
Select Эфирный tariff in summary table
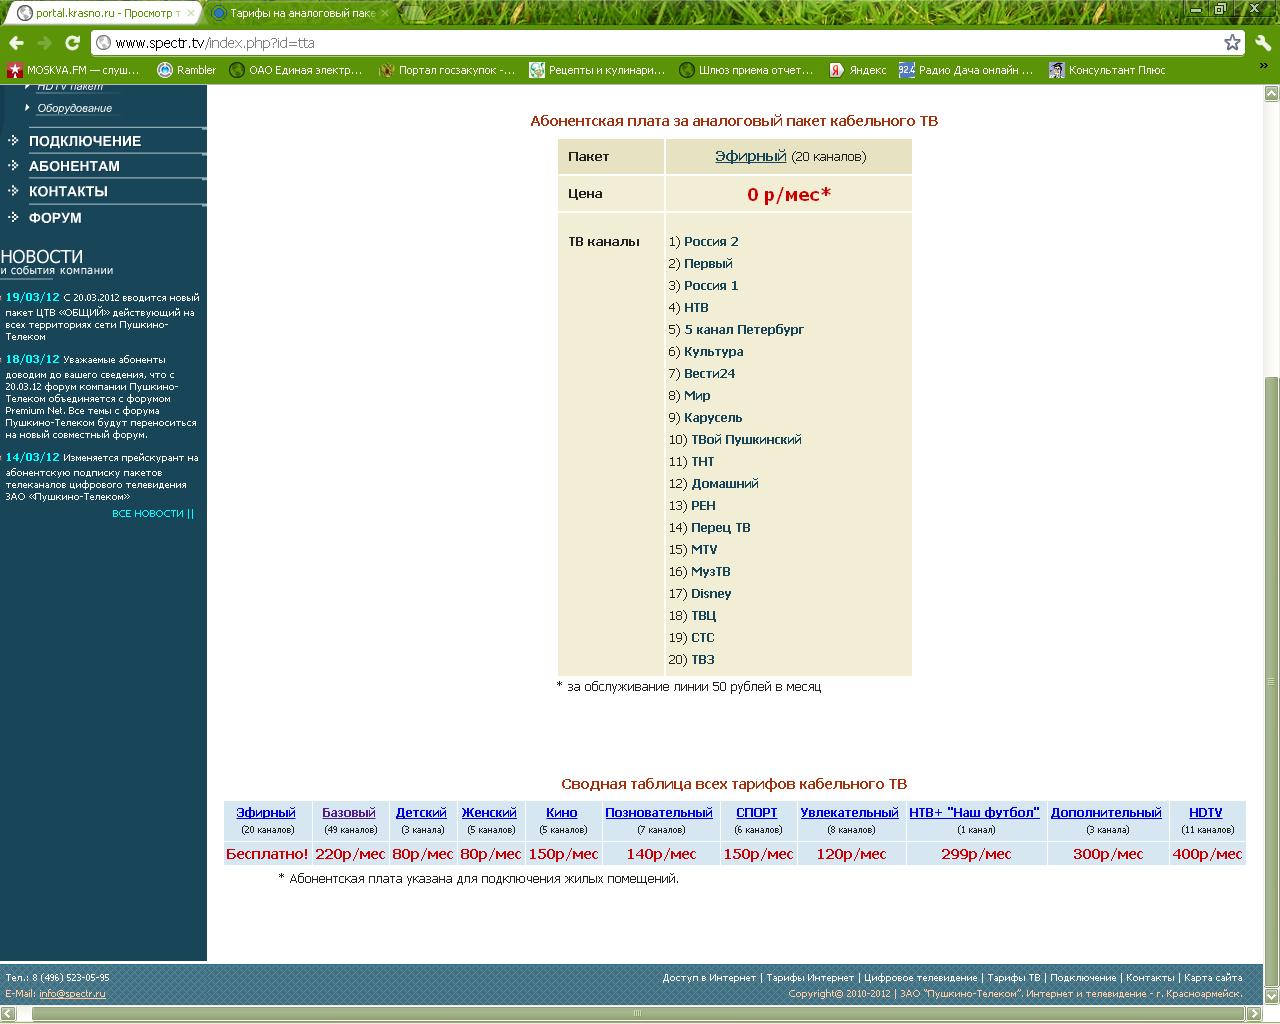click(266, 813)
